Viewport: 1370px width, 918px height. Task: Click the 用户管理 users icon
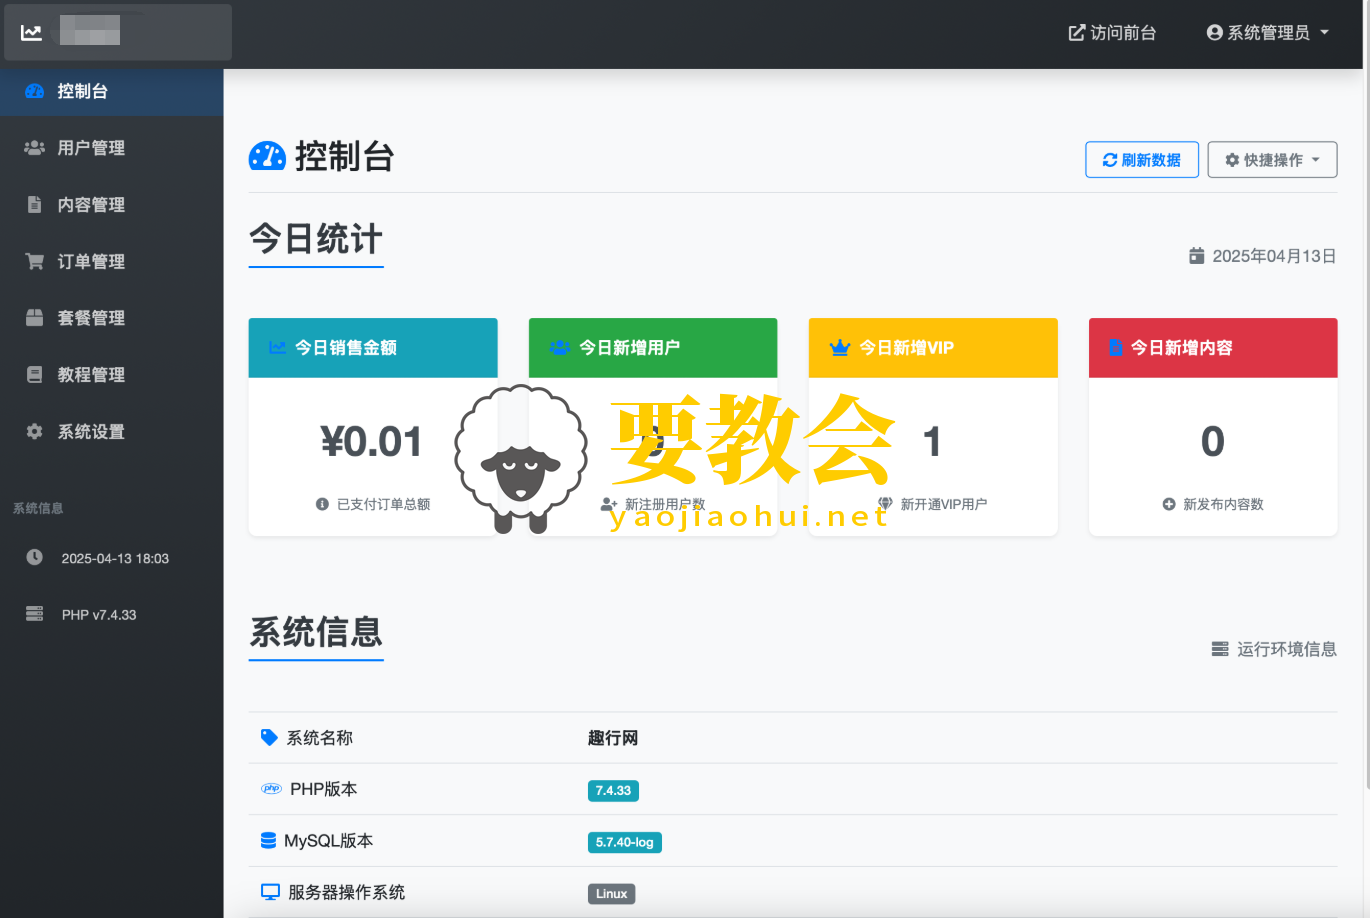34,148
